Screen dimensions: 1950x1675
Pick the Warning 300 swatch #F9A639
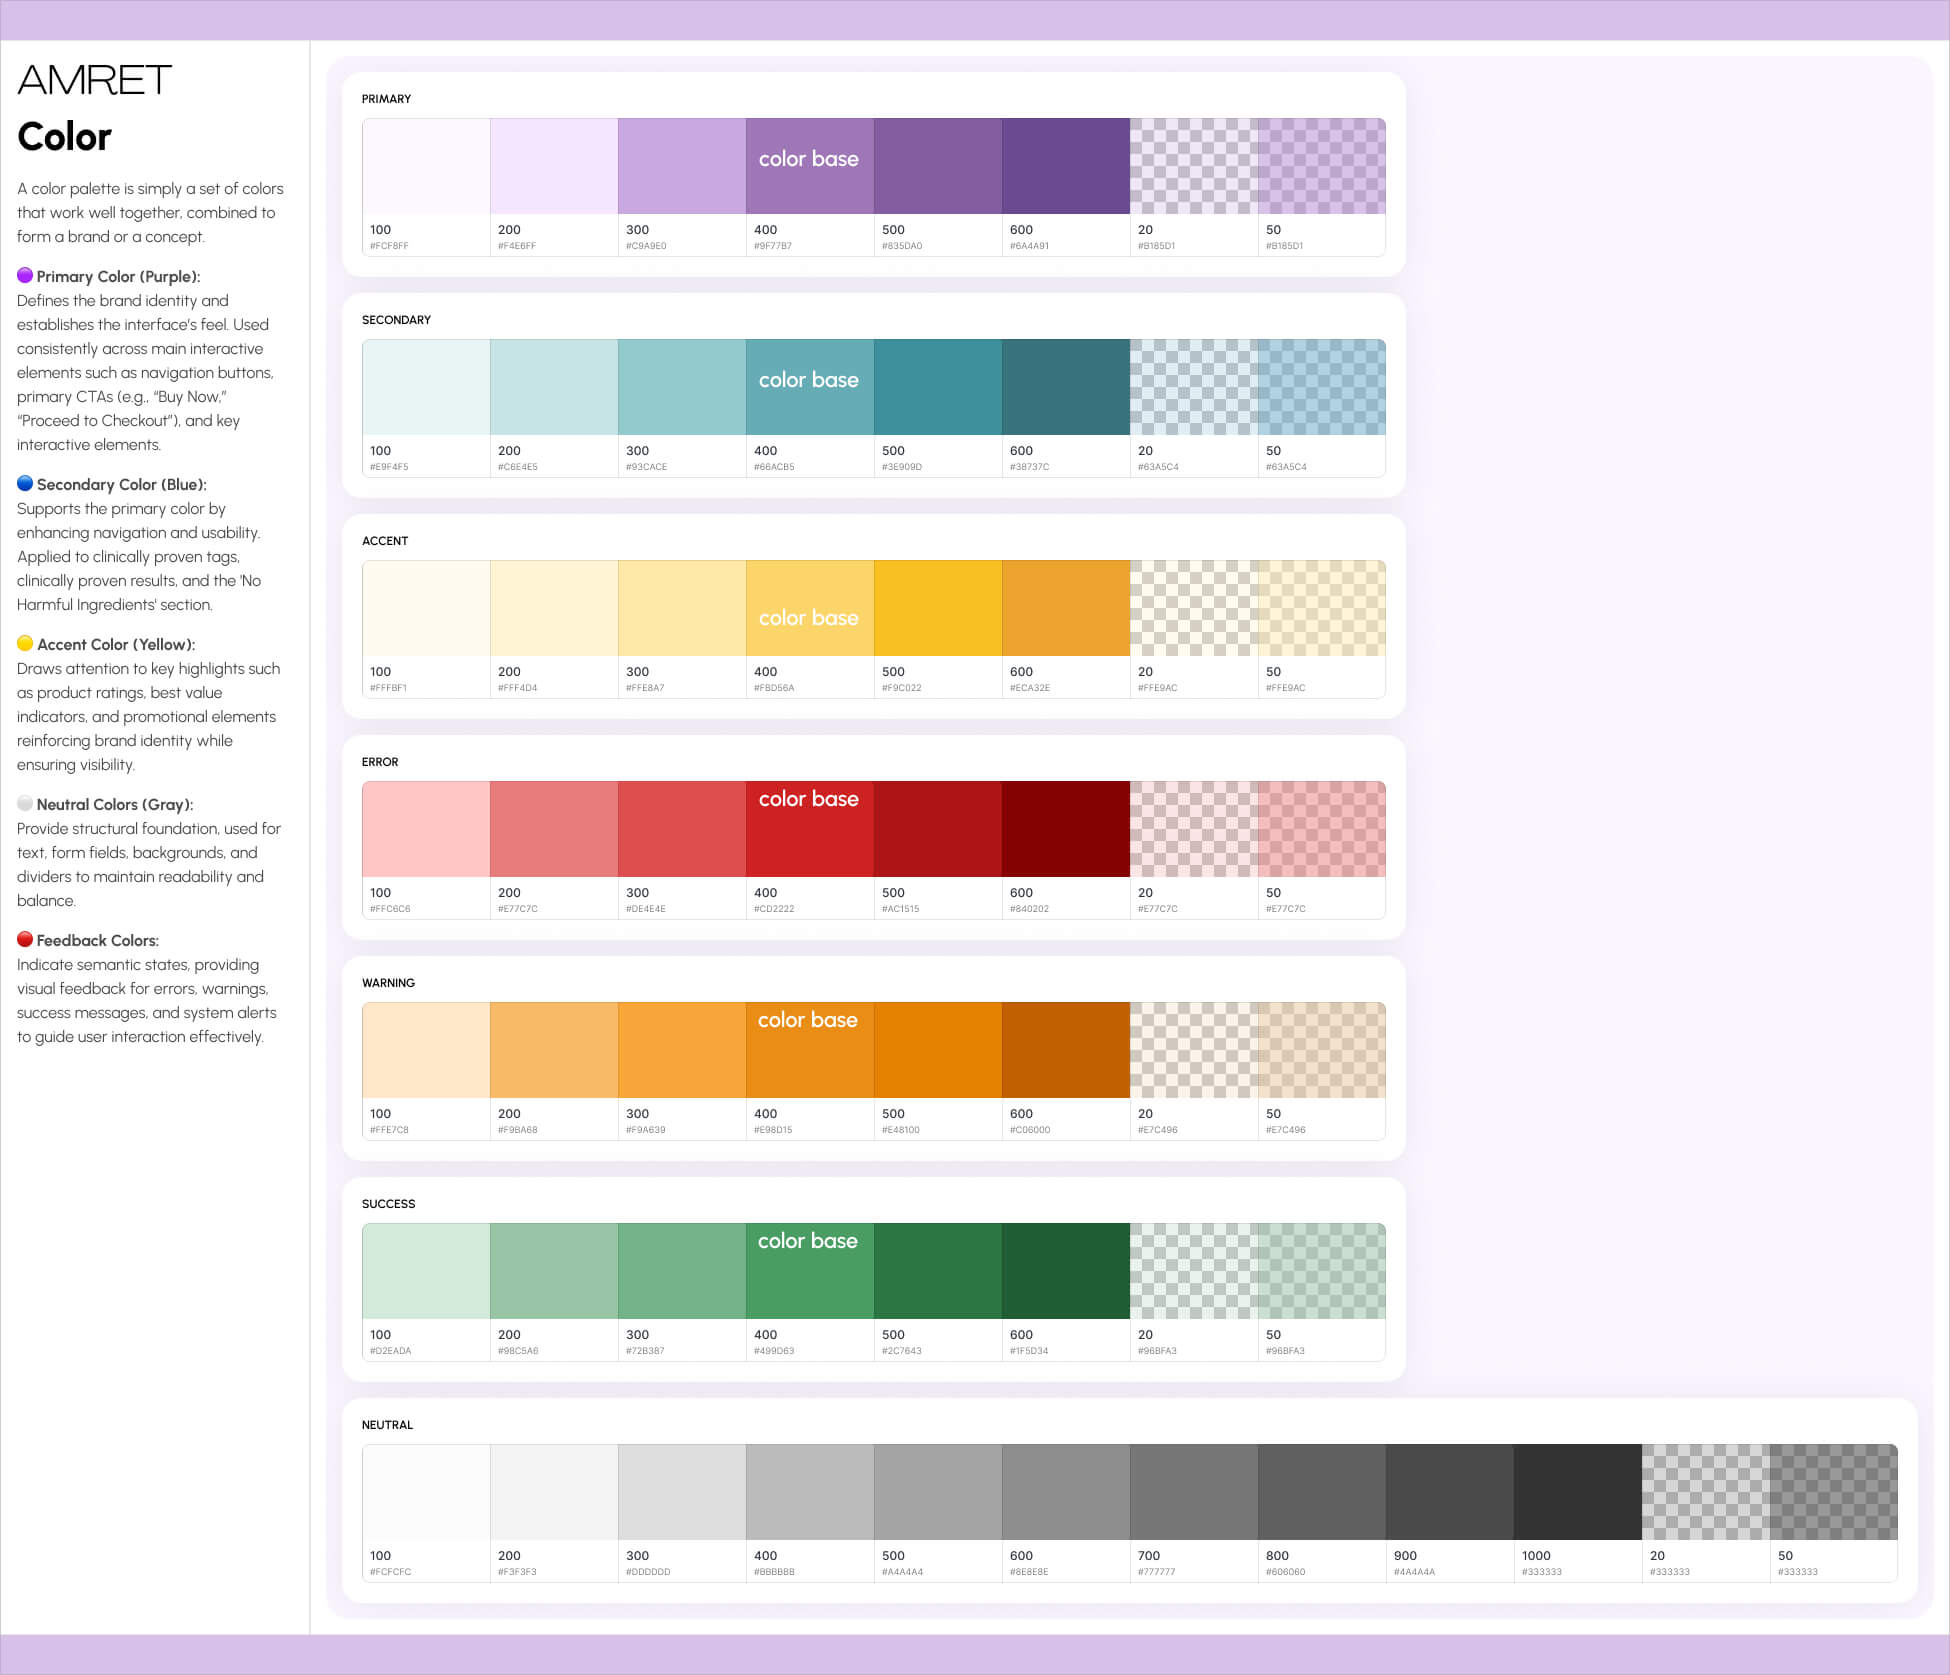point(681,1050)
